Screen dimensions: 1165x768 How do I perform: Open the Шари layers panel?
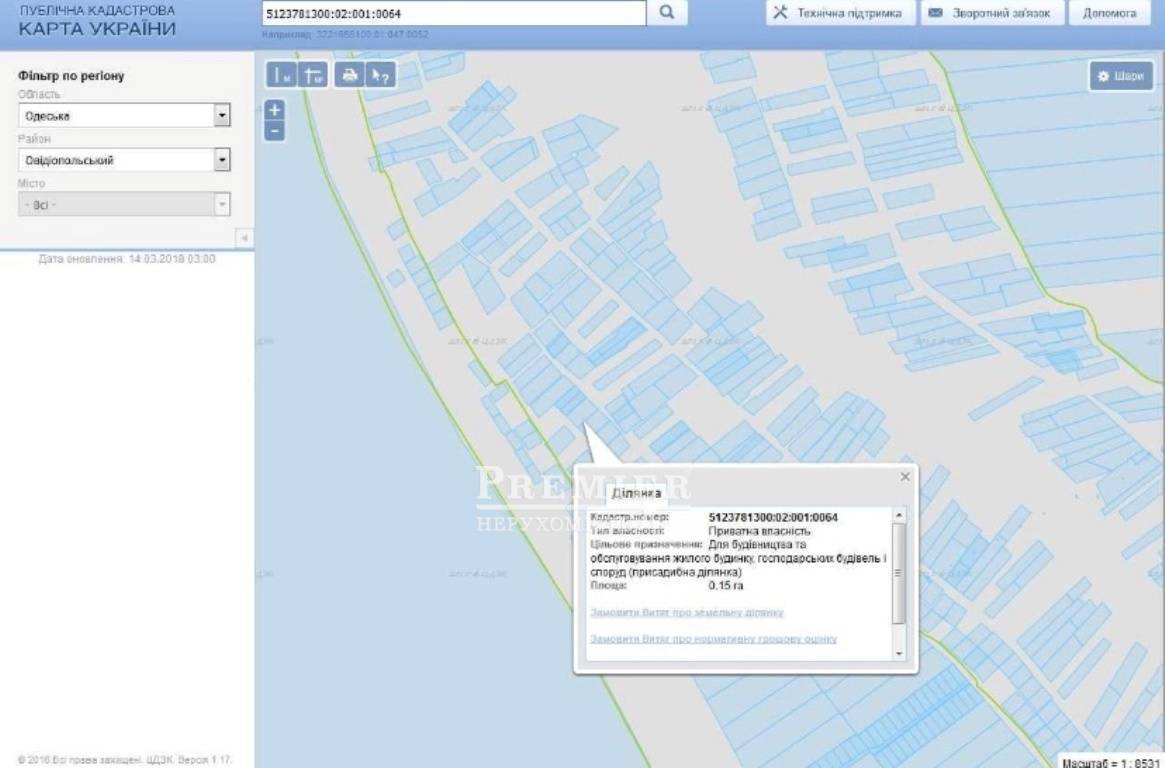click(x=1120, y=76)
